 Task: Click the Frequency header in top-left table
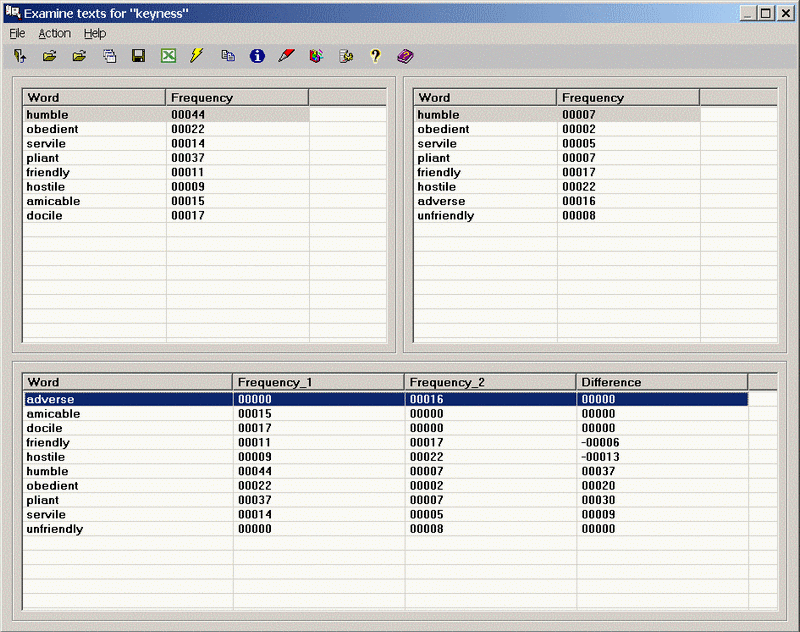[236, 97]
